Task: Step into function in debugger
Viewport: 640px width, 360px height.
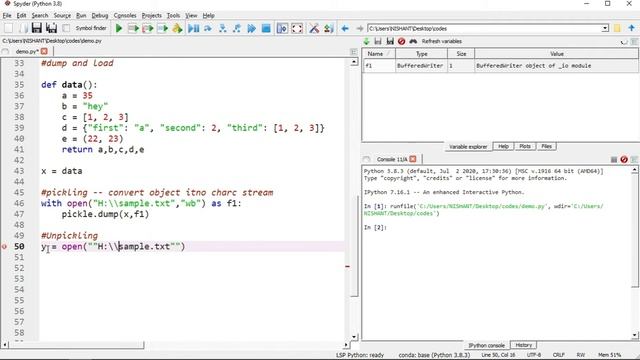Action: coord(222,28)
